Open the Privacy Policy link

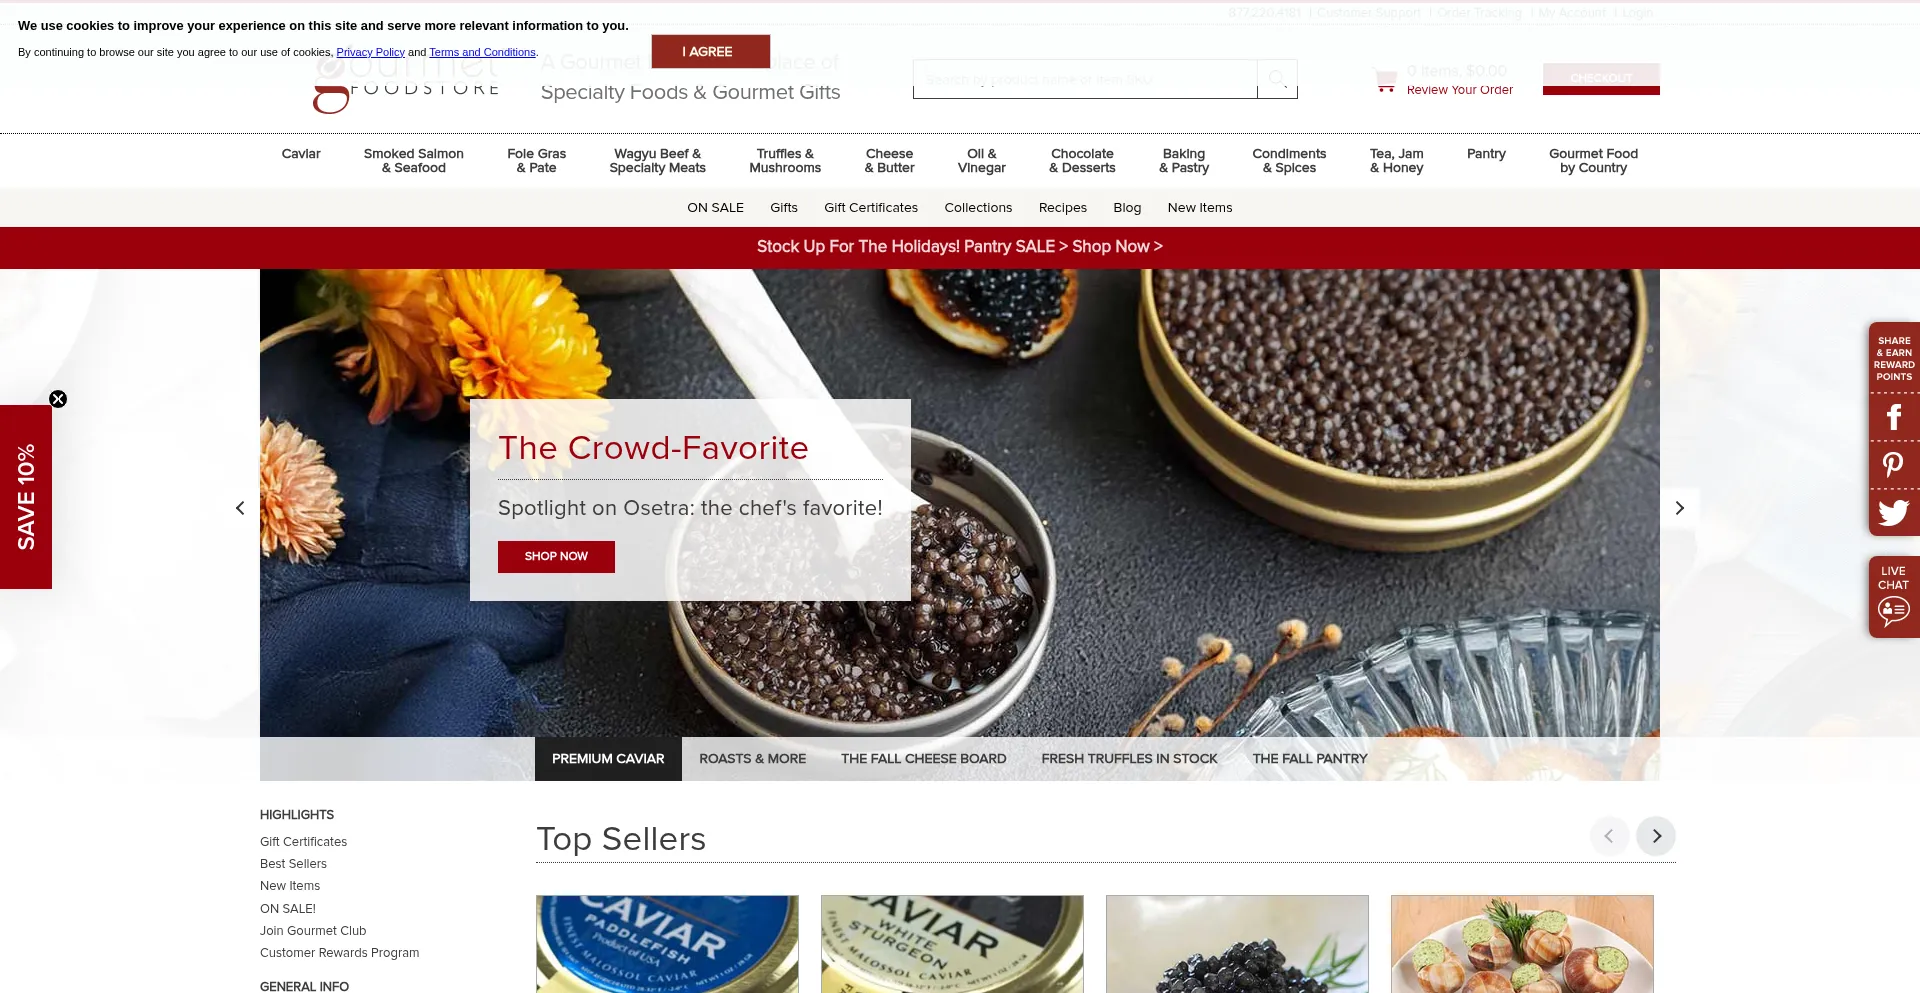pos(370,52)
